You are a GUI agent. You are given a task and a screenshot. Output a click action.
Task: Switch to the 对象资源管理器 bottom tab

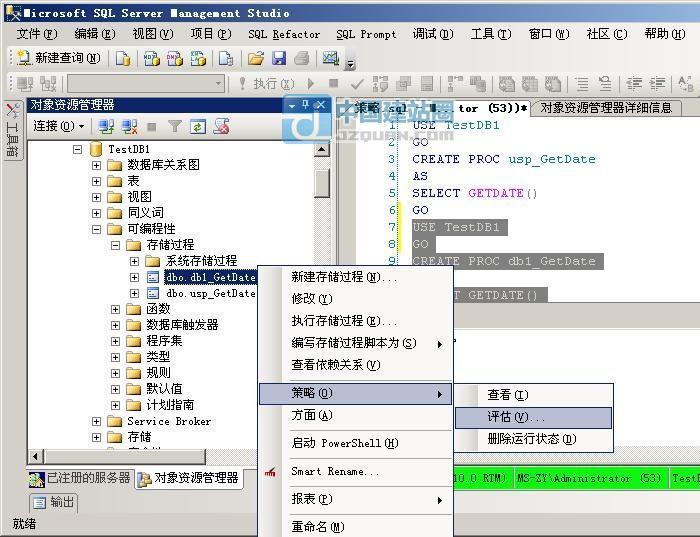(188, 479)
